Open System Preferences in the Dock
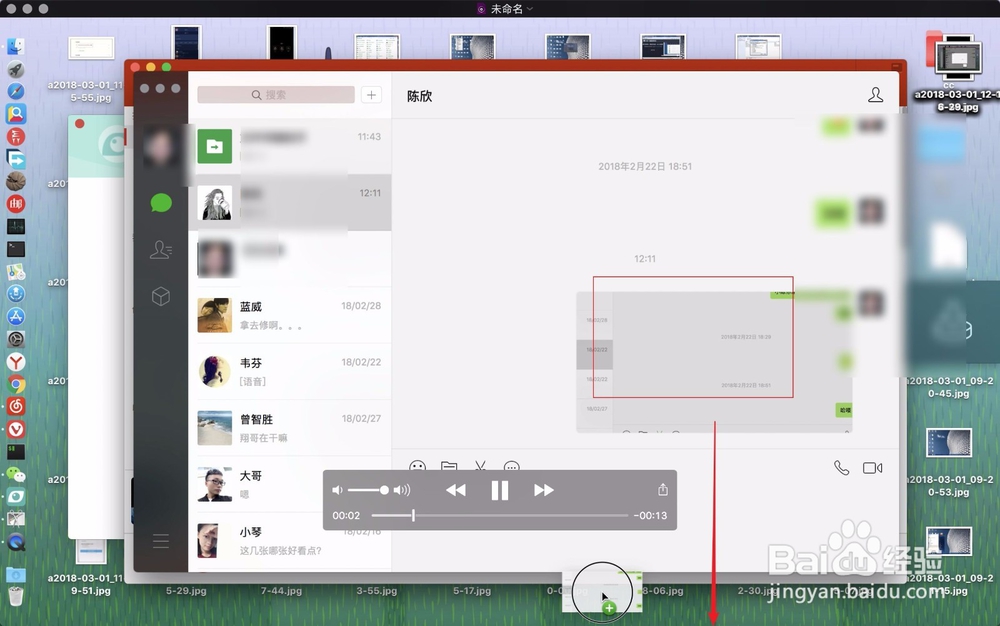 tap(16, 339)
